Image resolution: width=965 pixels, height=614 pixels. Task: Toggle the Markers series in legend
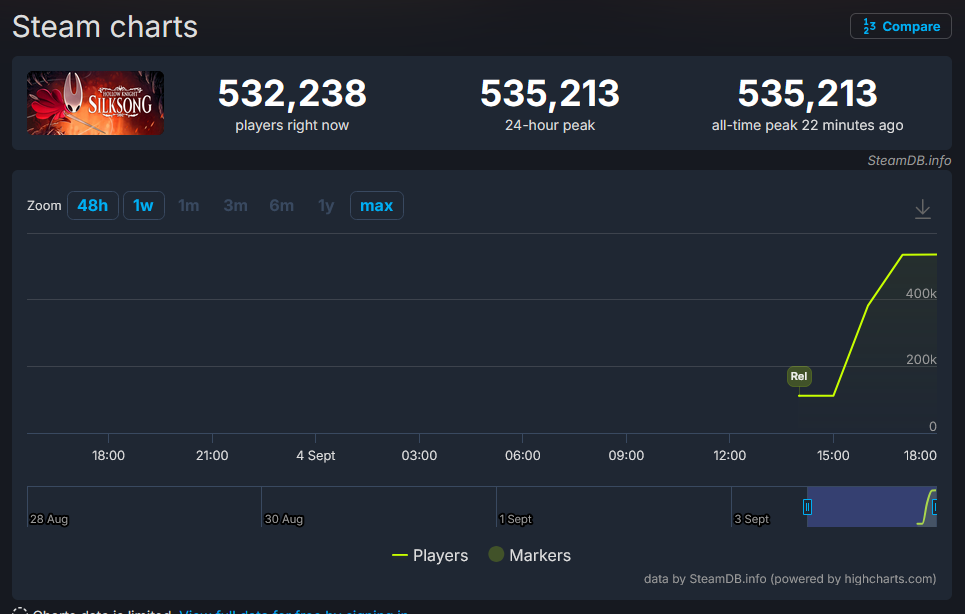pos(530,555)
